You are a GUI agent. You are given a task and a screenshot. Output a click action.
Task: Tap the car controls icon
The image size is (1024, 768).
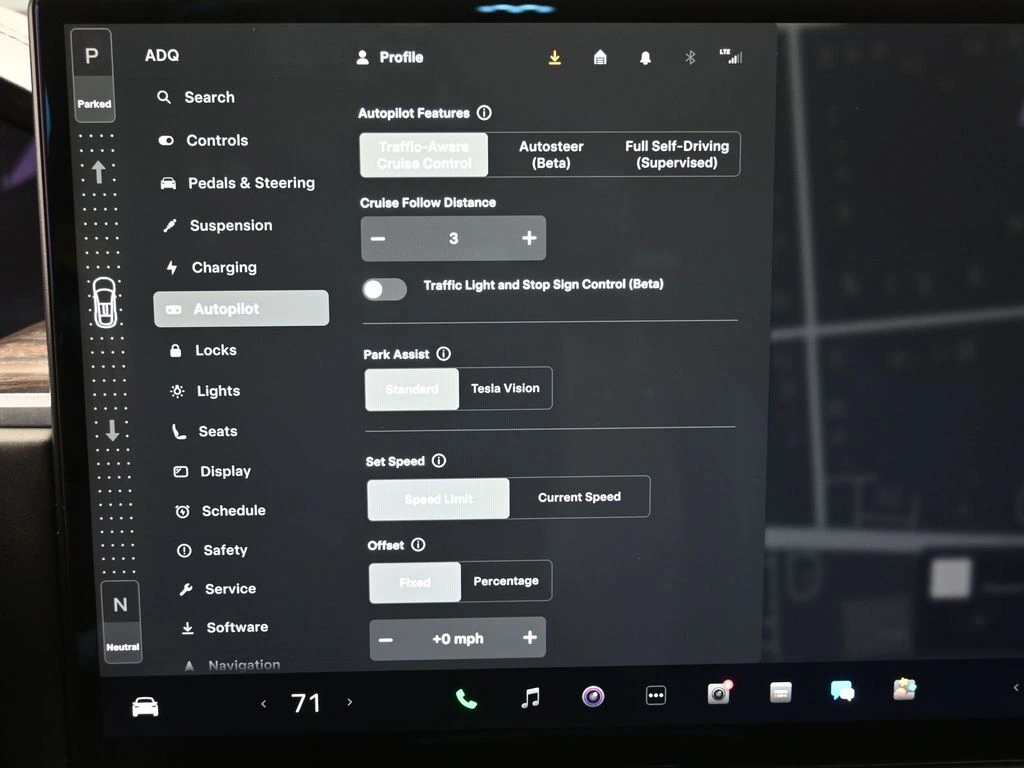coord(146,707)
